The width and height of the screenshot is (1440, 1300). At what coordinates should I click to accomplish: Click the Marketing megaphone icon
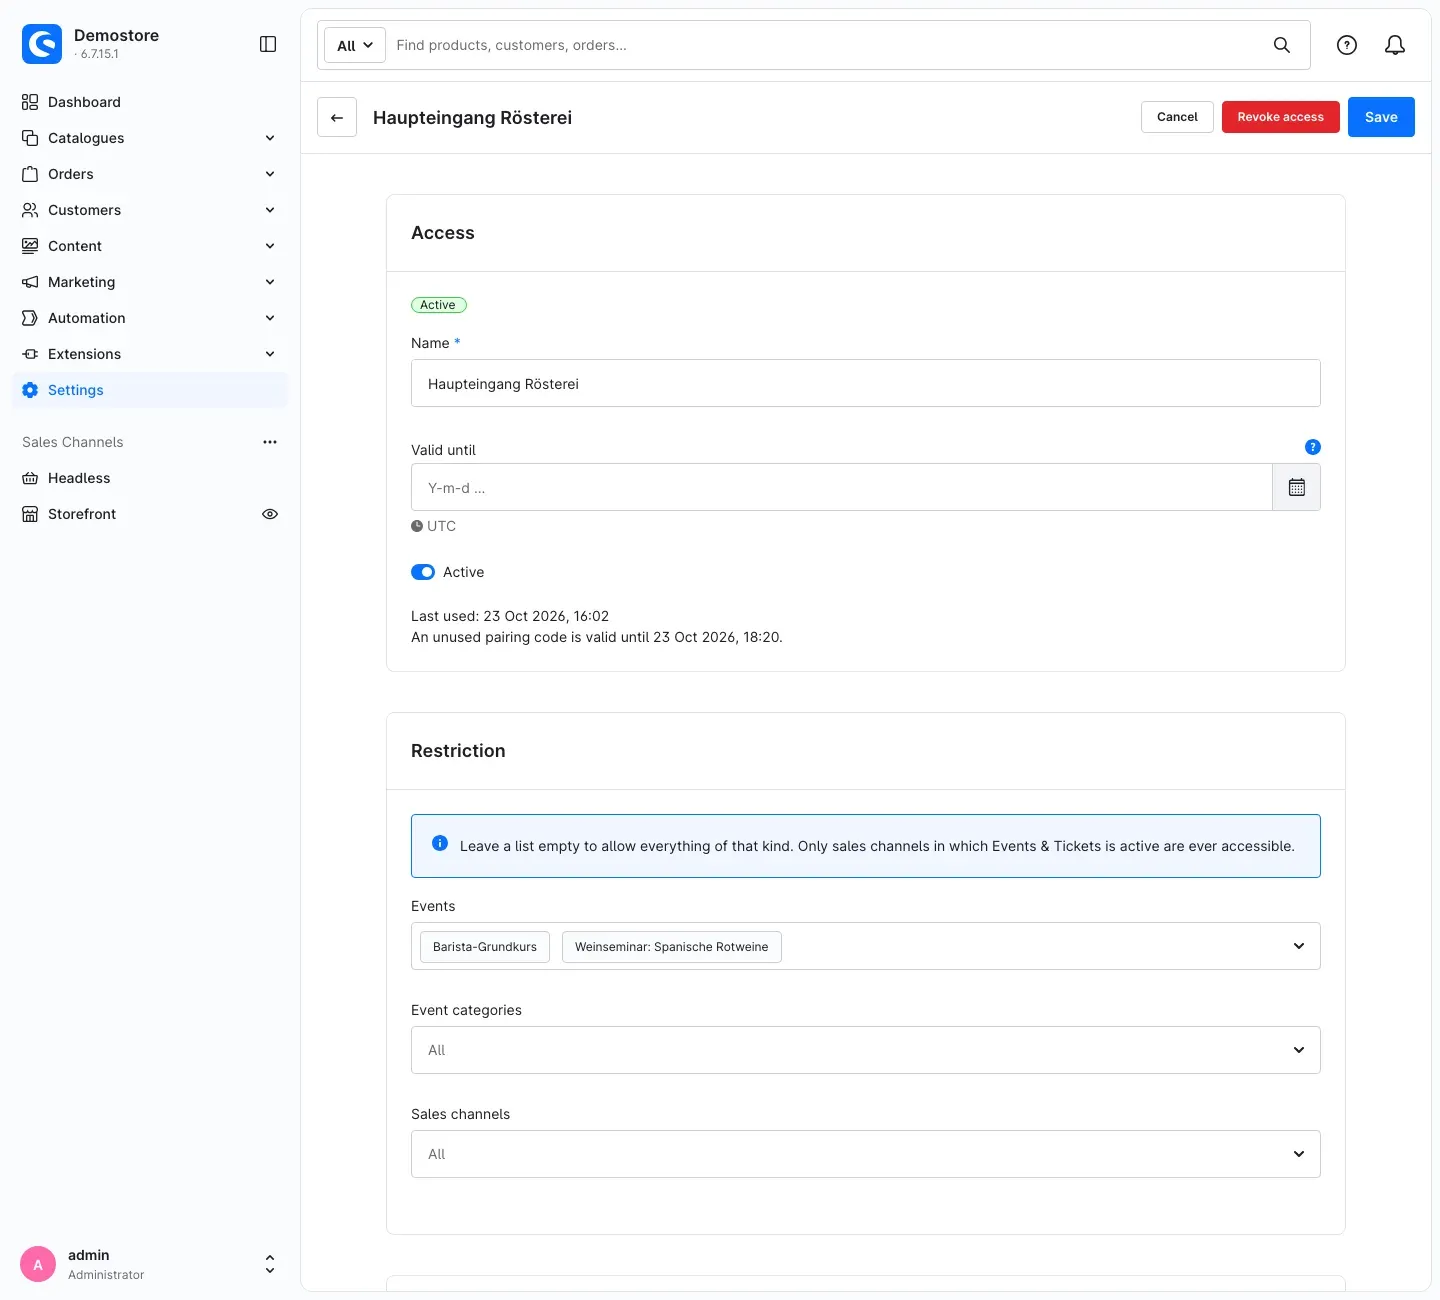click(x=30, y=282)
